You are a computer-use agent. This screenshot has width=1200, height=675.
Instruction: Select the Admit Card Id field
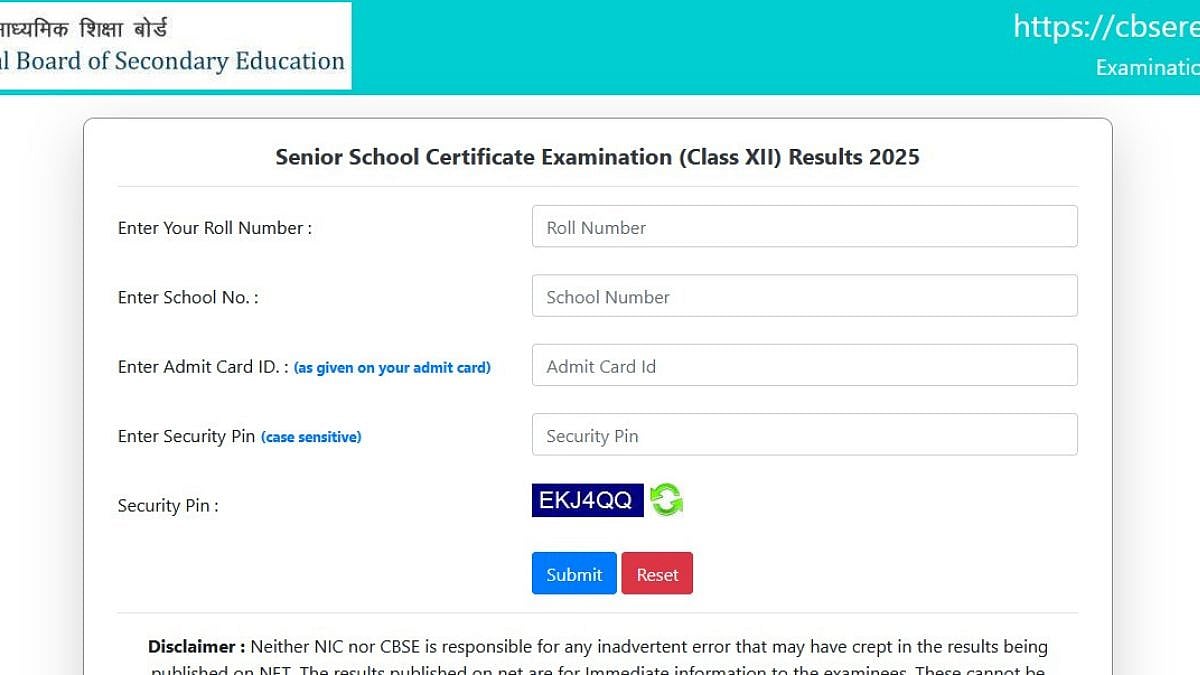[804, 366]
